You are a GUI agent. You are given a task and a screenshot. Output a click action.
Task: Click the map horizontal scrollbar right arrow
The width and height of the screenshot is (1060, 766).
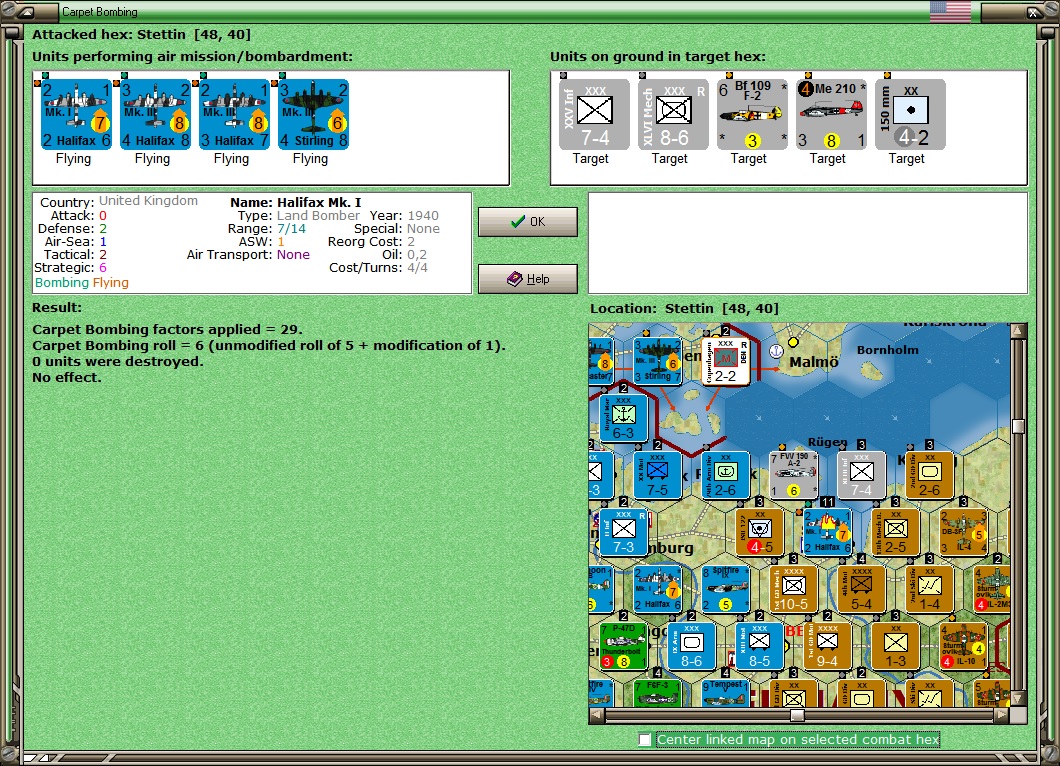[1003, 715]
